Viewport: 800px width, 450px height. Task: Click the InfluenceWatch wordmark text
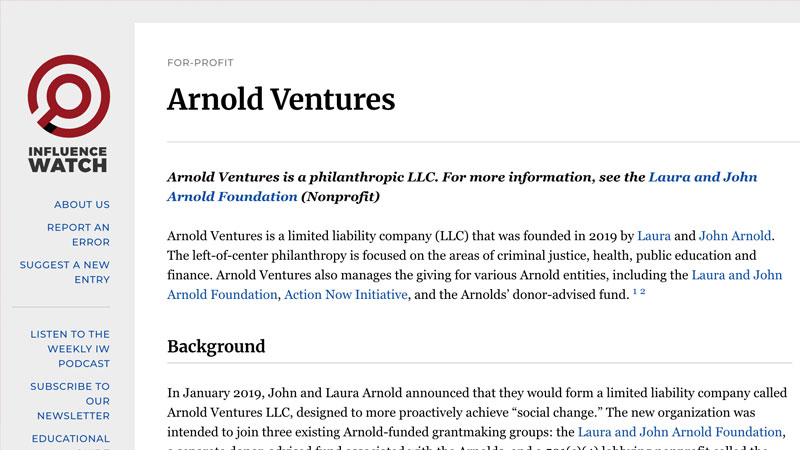point(67,159)
